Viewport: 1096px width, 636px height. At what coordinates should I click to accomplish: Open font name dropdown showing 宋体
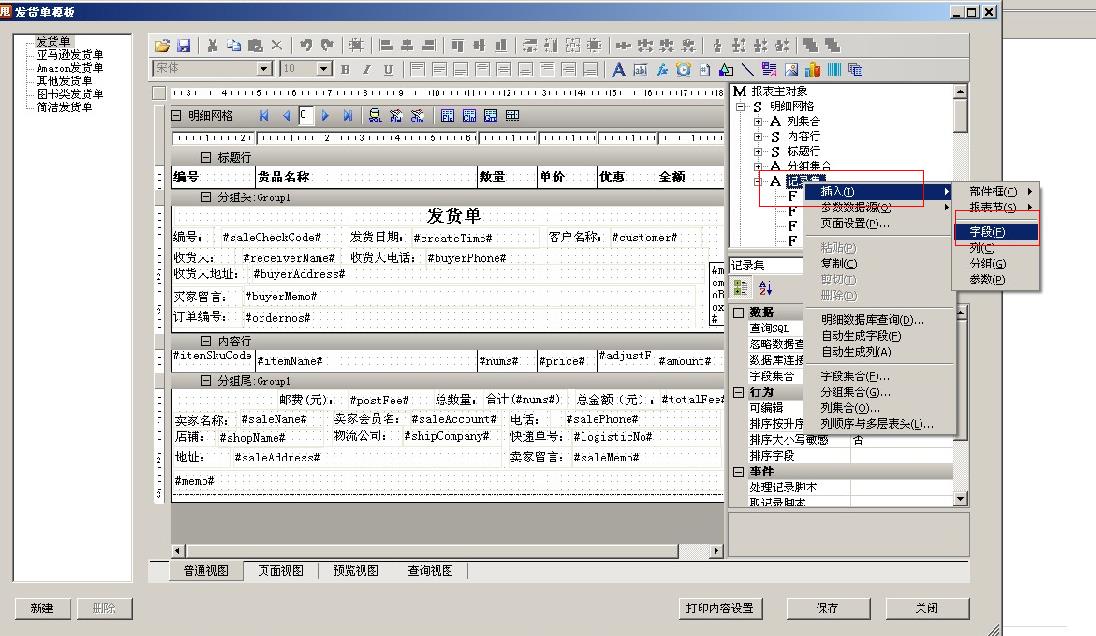[264, 68]
